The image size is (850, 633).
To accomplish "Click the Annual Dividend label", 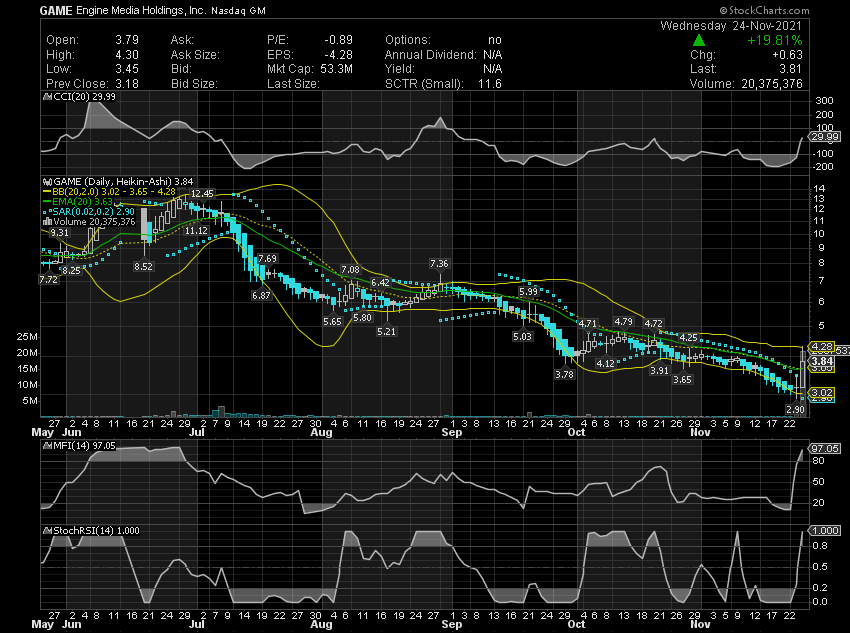I will click(430, 55).
